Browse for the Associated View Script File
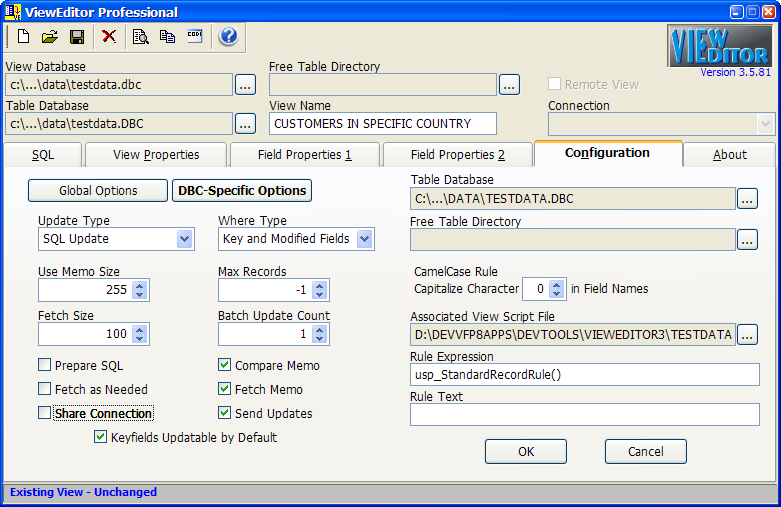781x507 pixels. pos(747,335)
